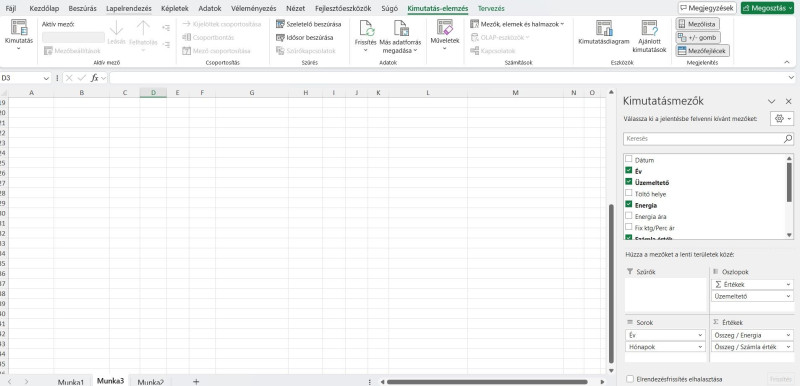The width and height of the screenshot is (800, 386).
Task: Open Összeg / Energia field dropdown
Action: tap(789, 335)
